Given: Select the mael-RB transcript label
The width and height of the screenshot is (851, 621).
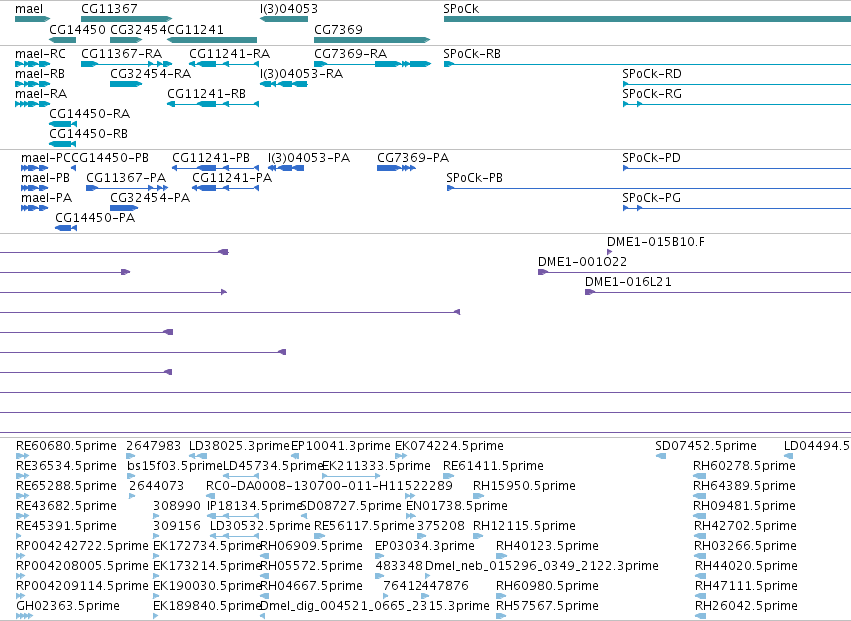Looking at the screenshot, I should point(40,74).
